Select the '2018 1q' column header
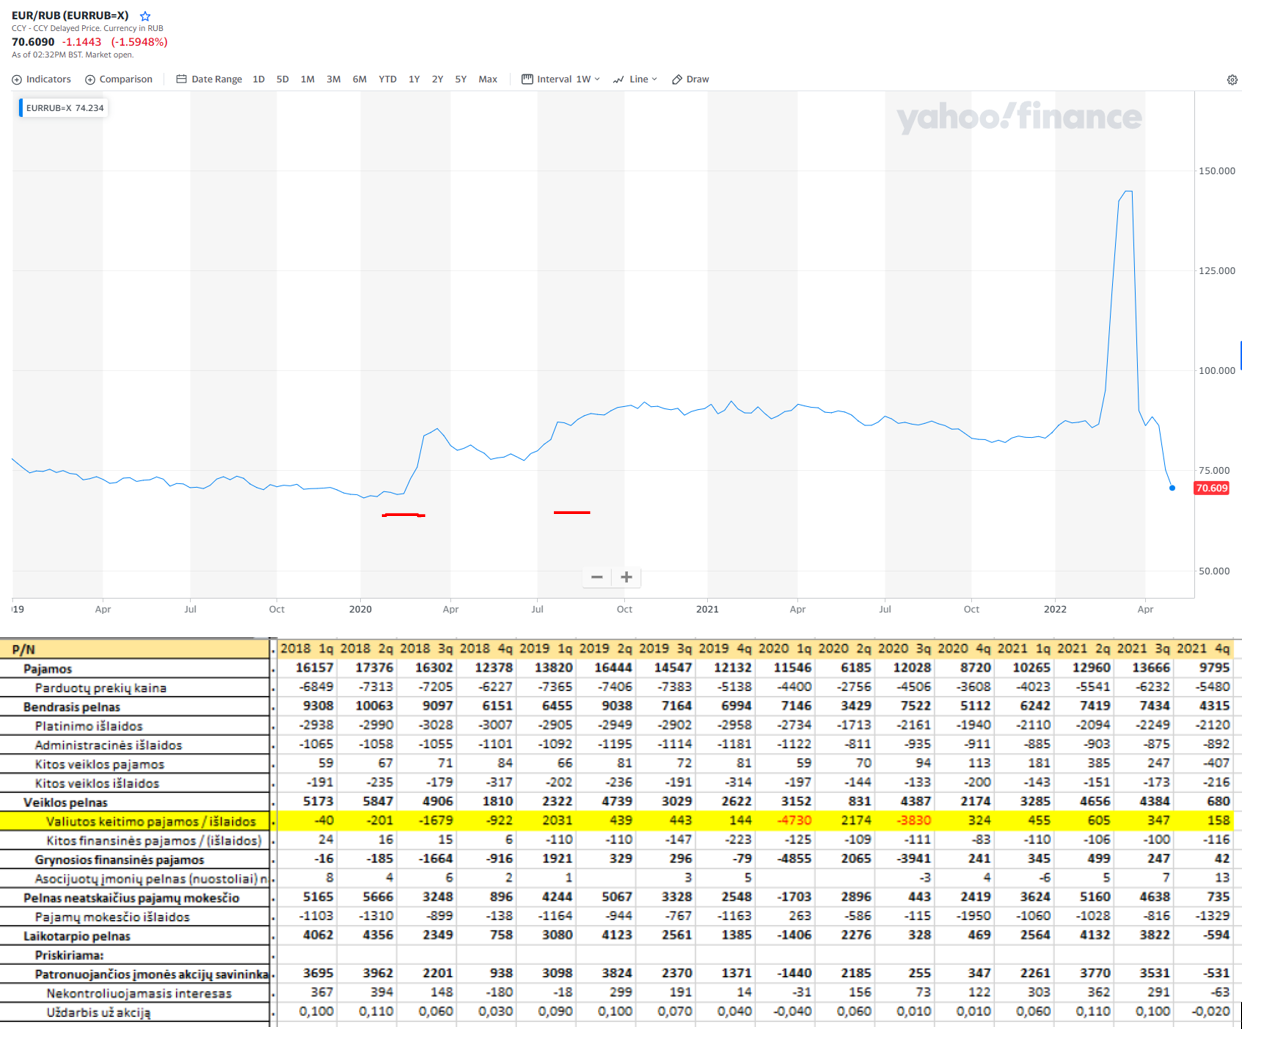Image resolution: width=1261 pixels, height=1050 pixels. click(307, 649)
